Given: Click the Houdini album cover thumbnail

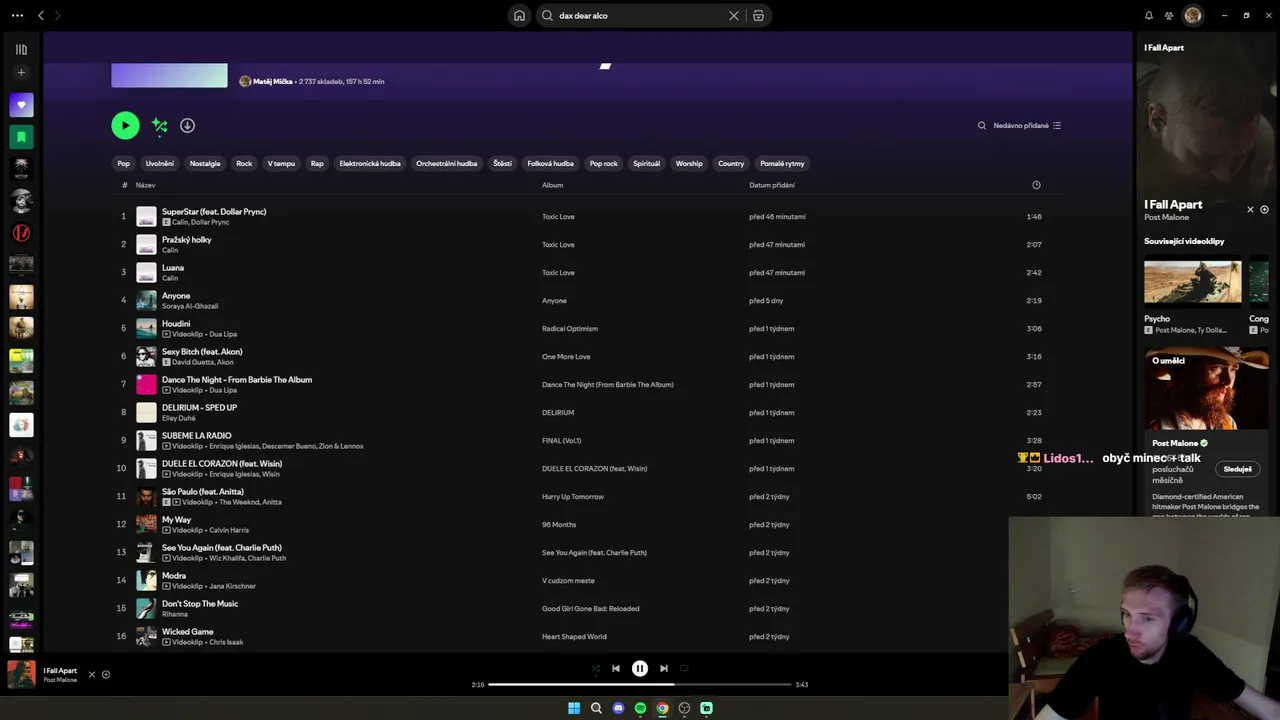Looking at the screenshot, I should point(146,328).
